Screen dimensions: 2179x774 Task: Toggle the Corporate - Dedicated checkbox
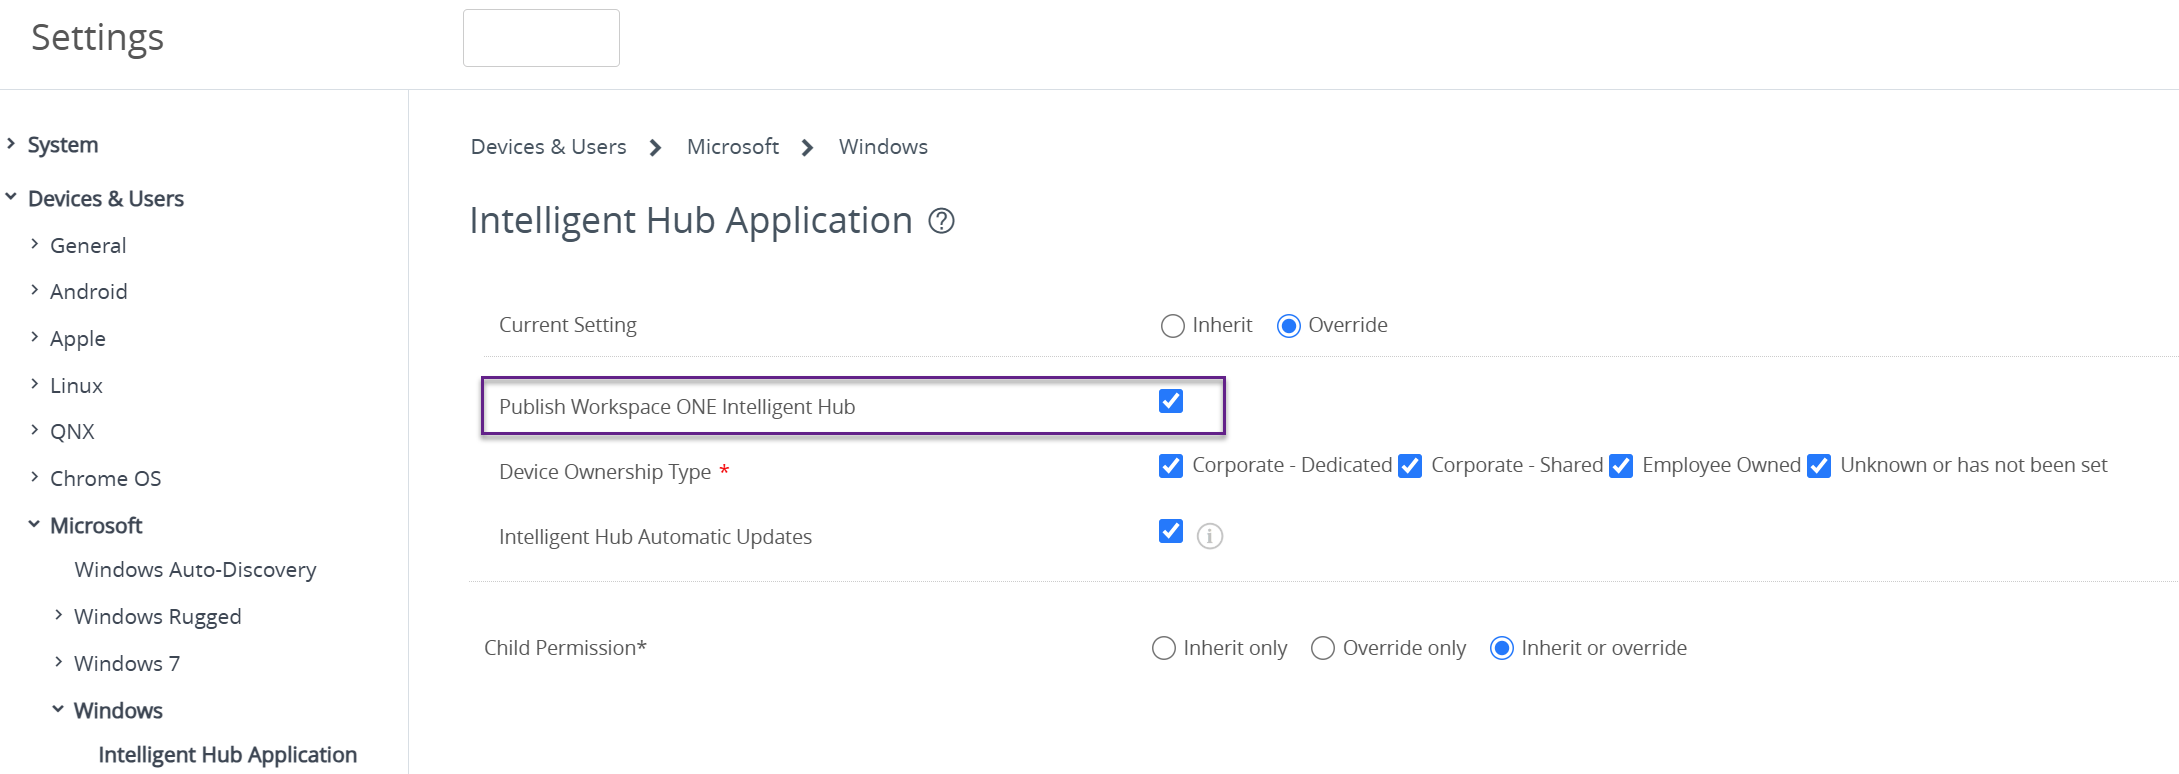click(1171, 466)
